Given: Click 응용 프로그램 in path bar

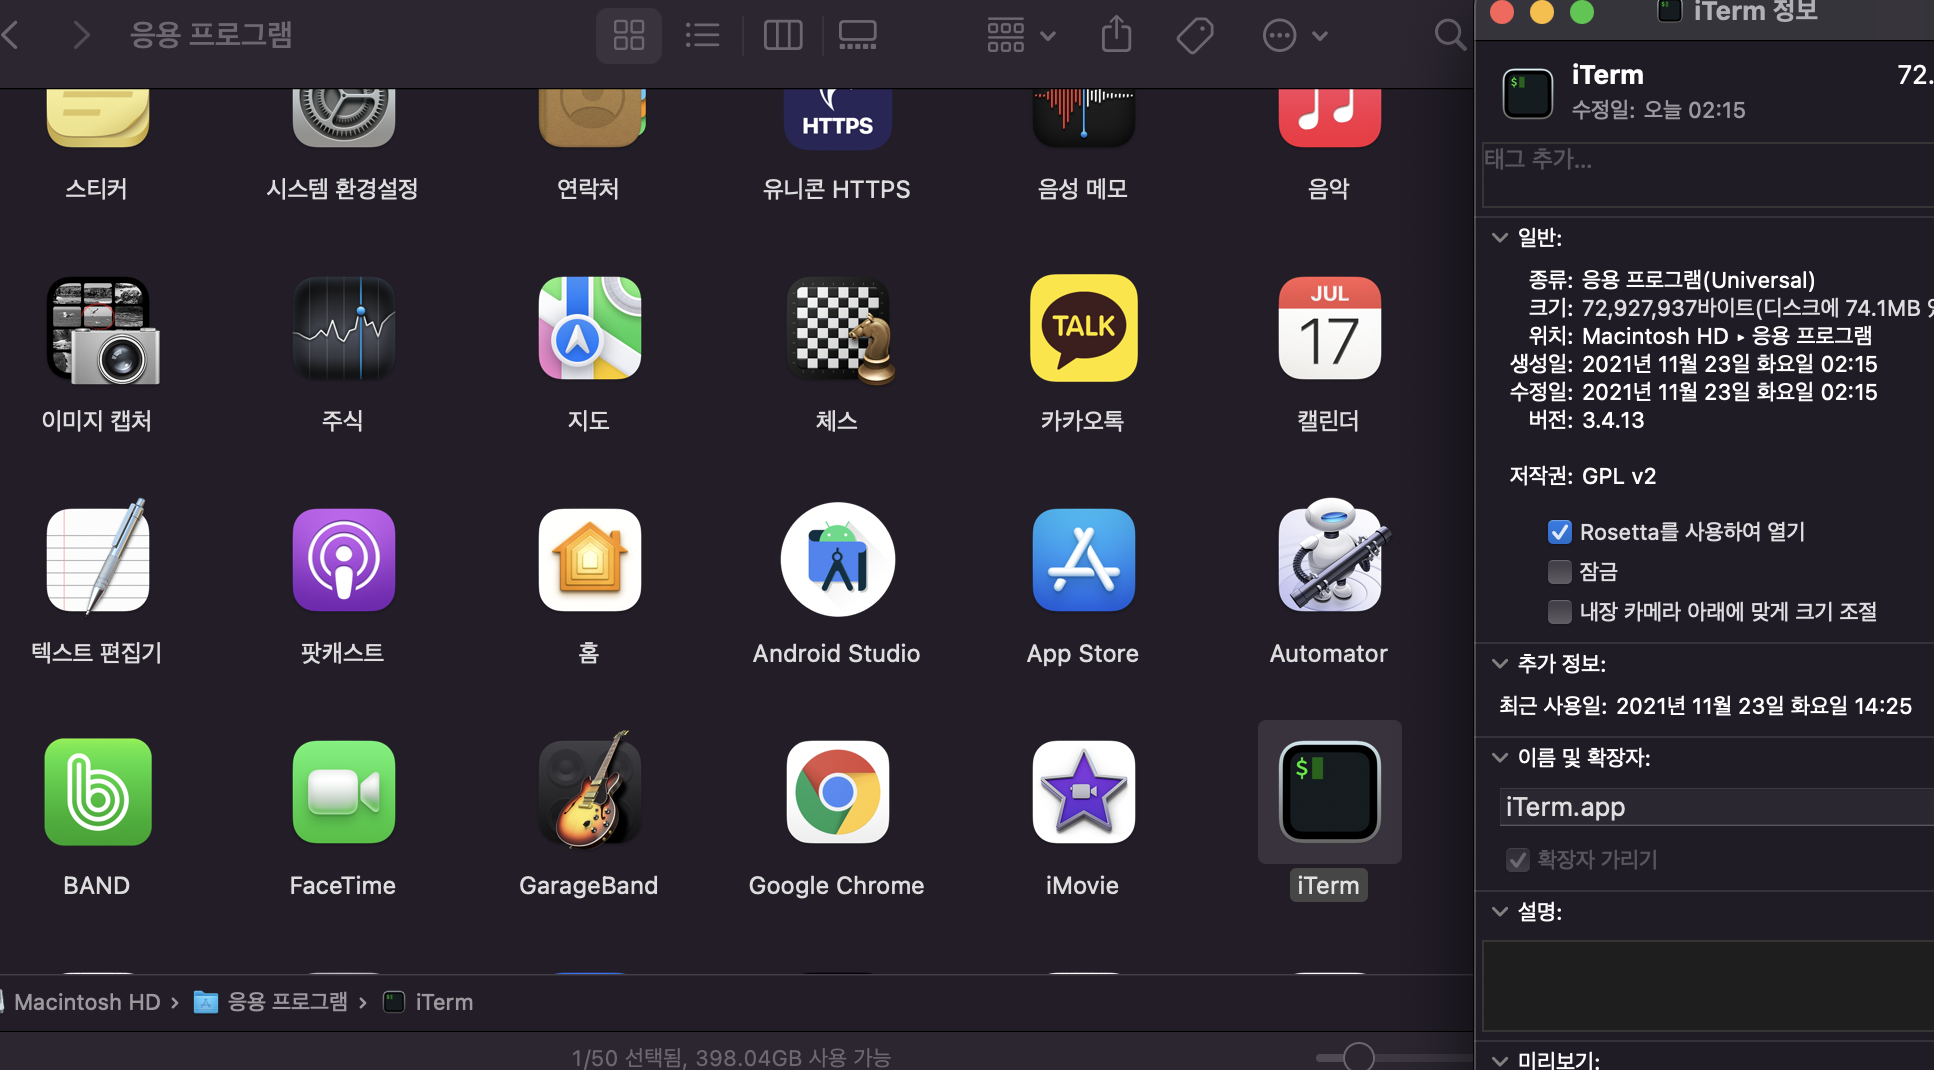Looking at the screenshot, I should coord(270,1002).
